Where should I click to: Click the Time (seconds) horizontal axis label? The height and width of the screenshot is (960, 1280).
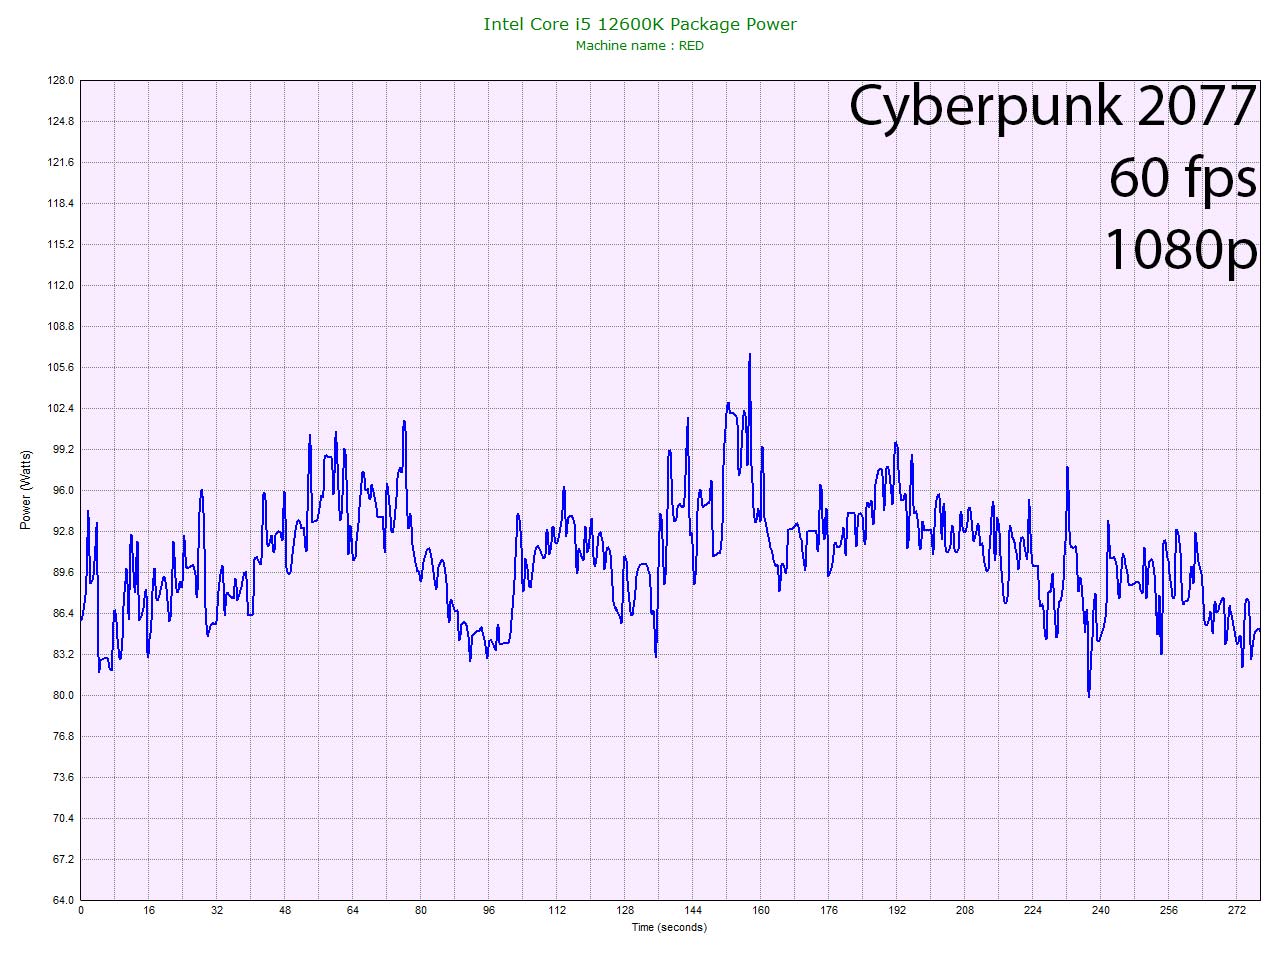pos(669,927)
